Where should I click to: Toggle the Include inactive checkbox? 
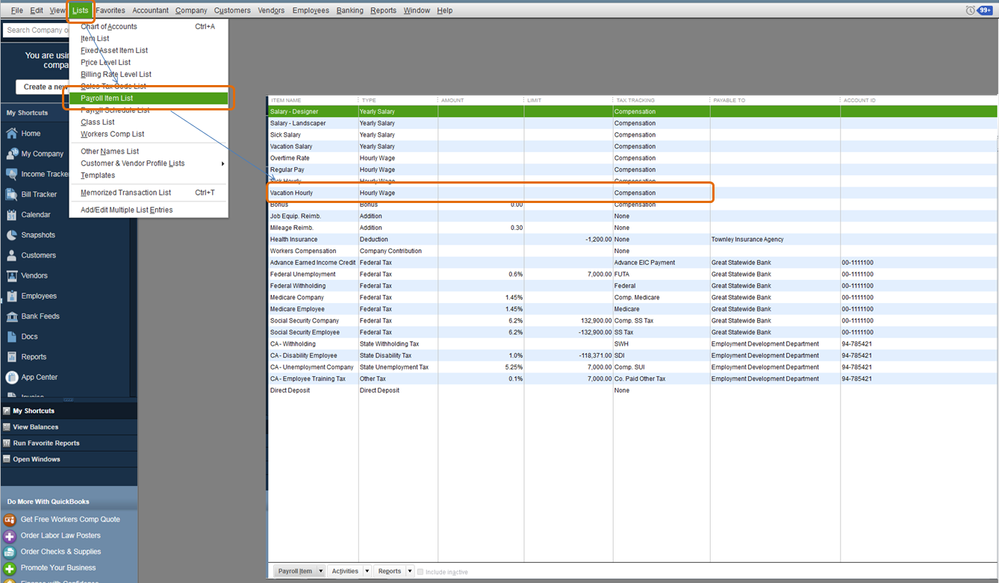click(x=420, y=572)
